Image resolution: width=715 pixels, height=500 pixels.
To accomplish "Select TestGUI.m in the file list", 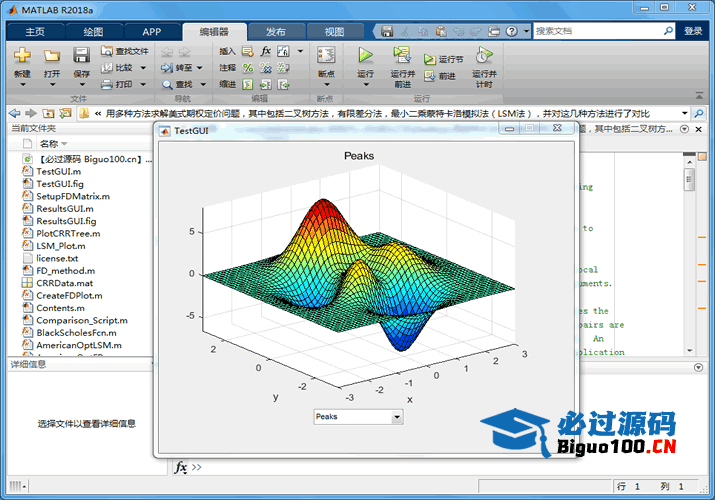I will [x=59, y=171].
